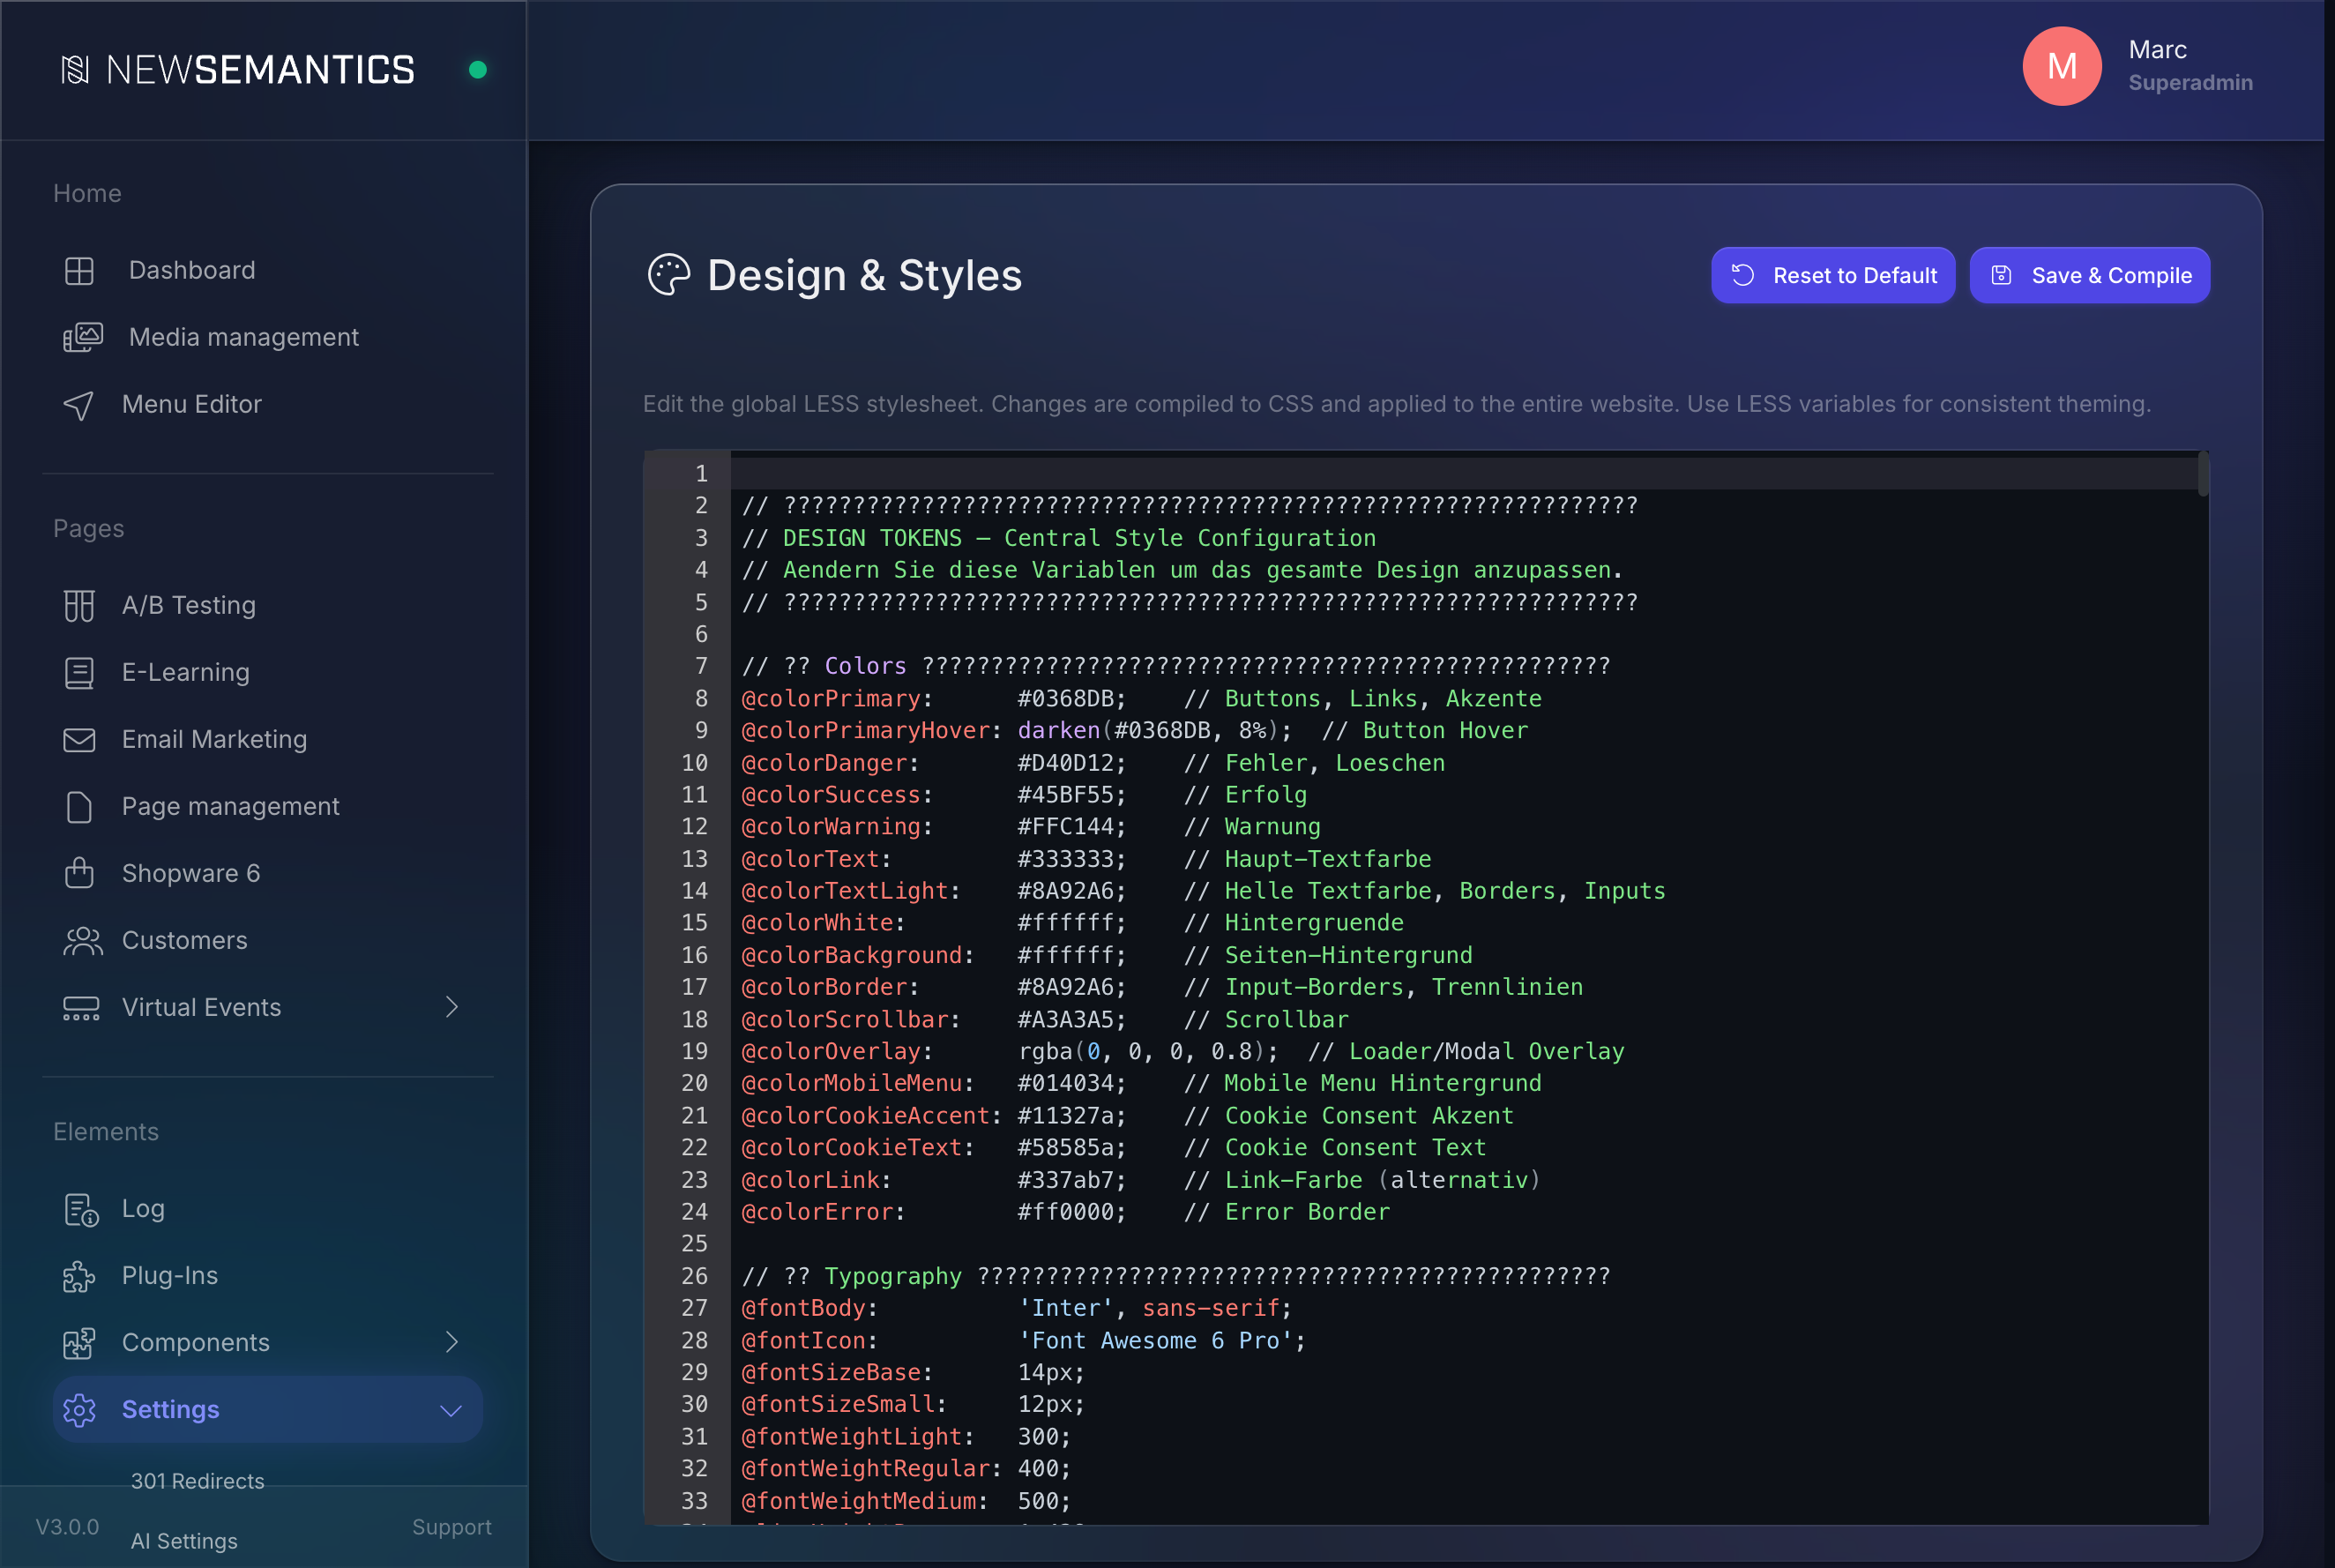Image resolution: width=2335 pixels, height=1568 pixels.
Task: Click the Customers people icon
Action: pos(82,941)
